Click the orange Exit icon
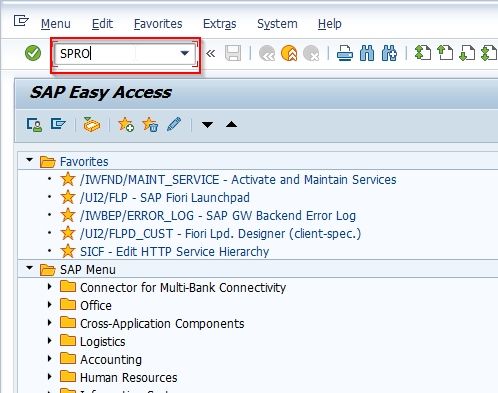 click(x=289, y=53)
